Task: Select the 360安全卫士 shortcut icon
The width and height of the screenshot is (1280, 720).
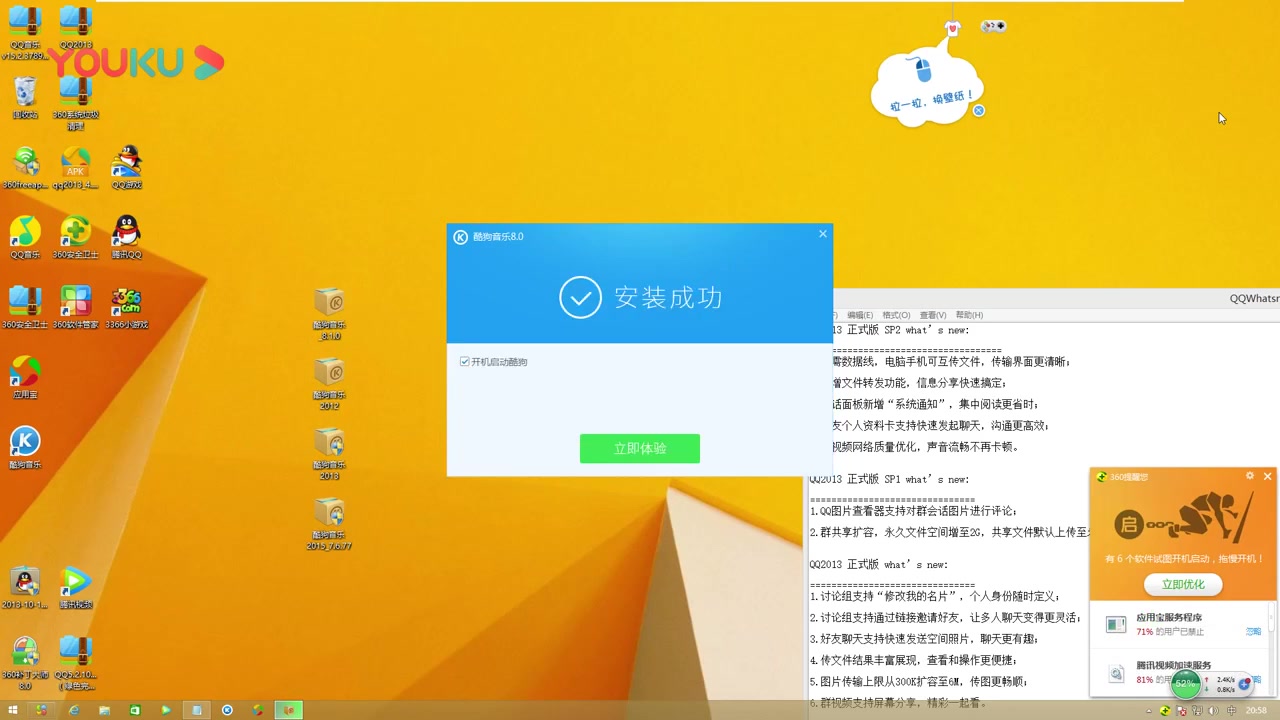Action: (76, 237)
